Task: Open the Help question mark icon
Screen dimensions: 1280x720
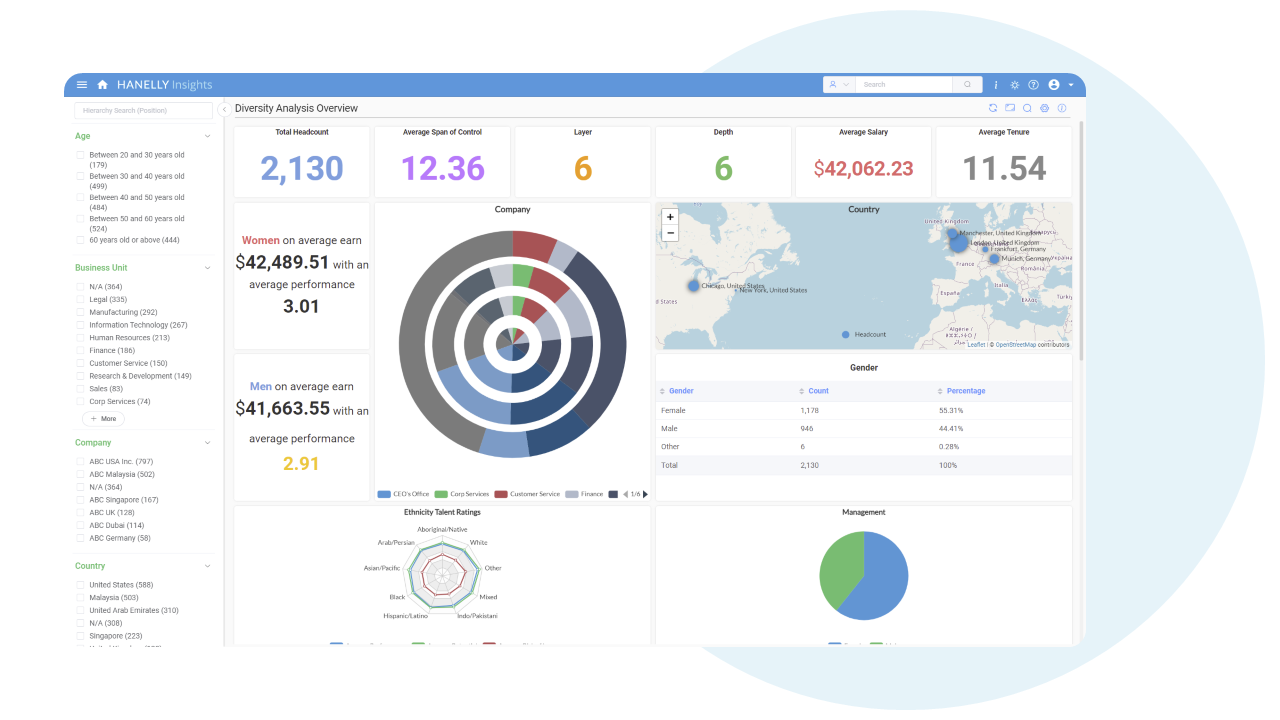Action: (1033, 85)
